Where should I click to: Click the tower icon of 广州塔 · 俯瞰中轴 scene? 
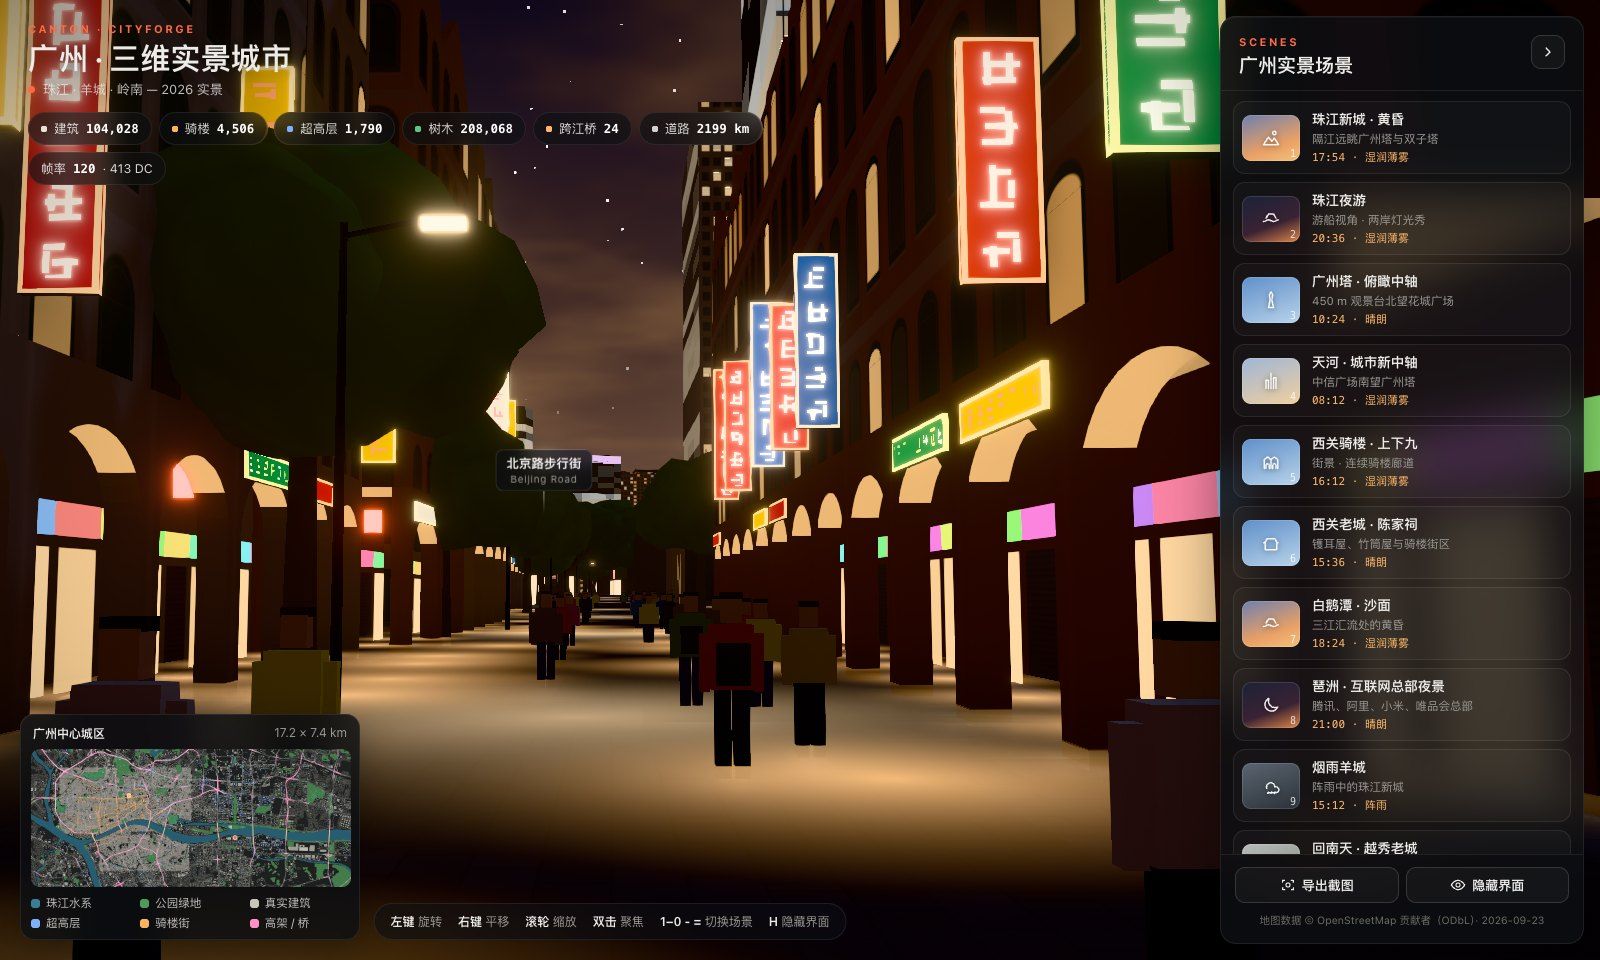pos(1271,299)
